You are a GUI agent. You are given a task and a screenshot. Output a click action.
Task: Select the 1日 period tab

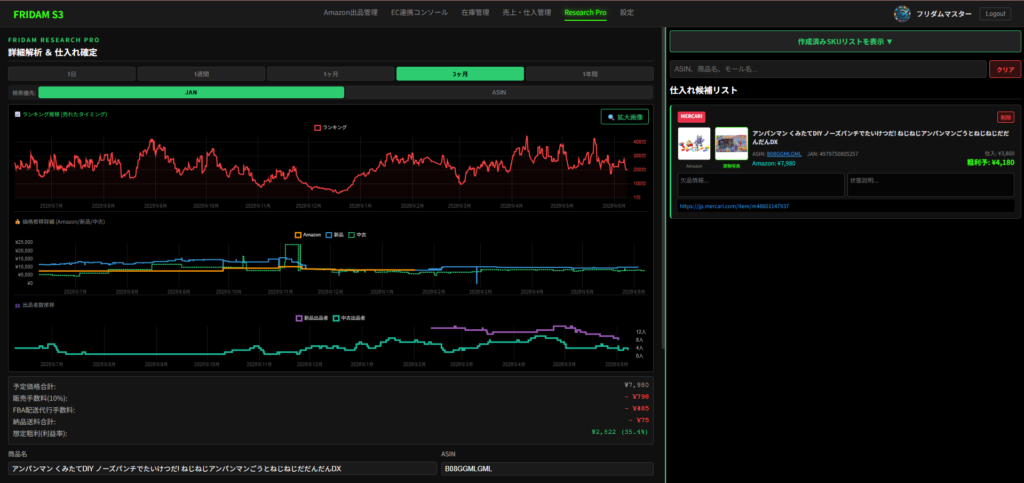pos(71,74)
